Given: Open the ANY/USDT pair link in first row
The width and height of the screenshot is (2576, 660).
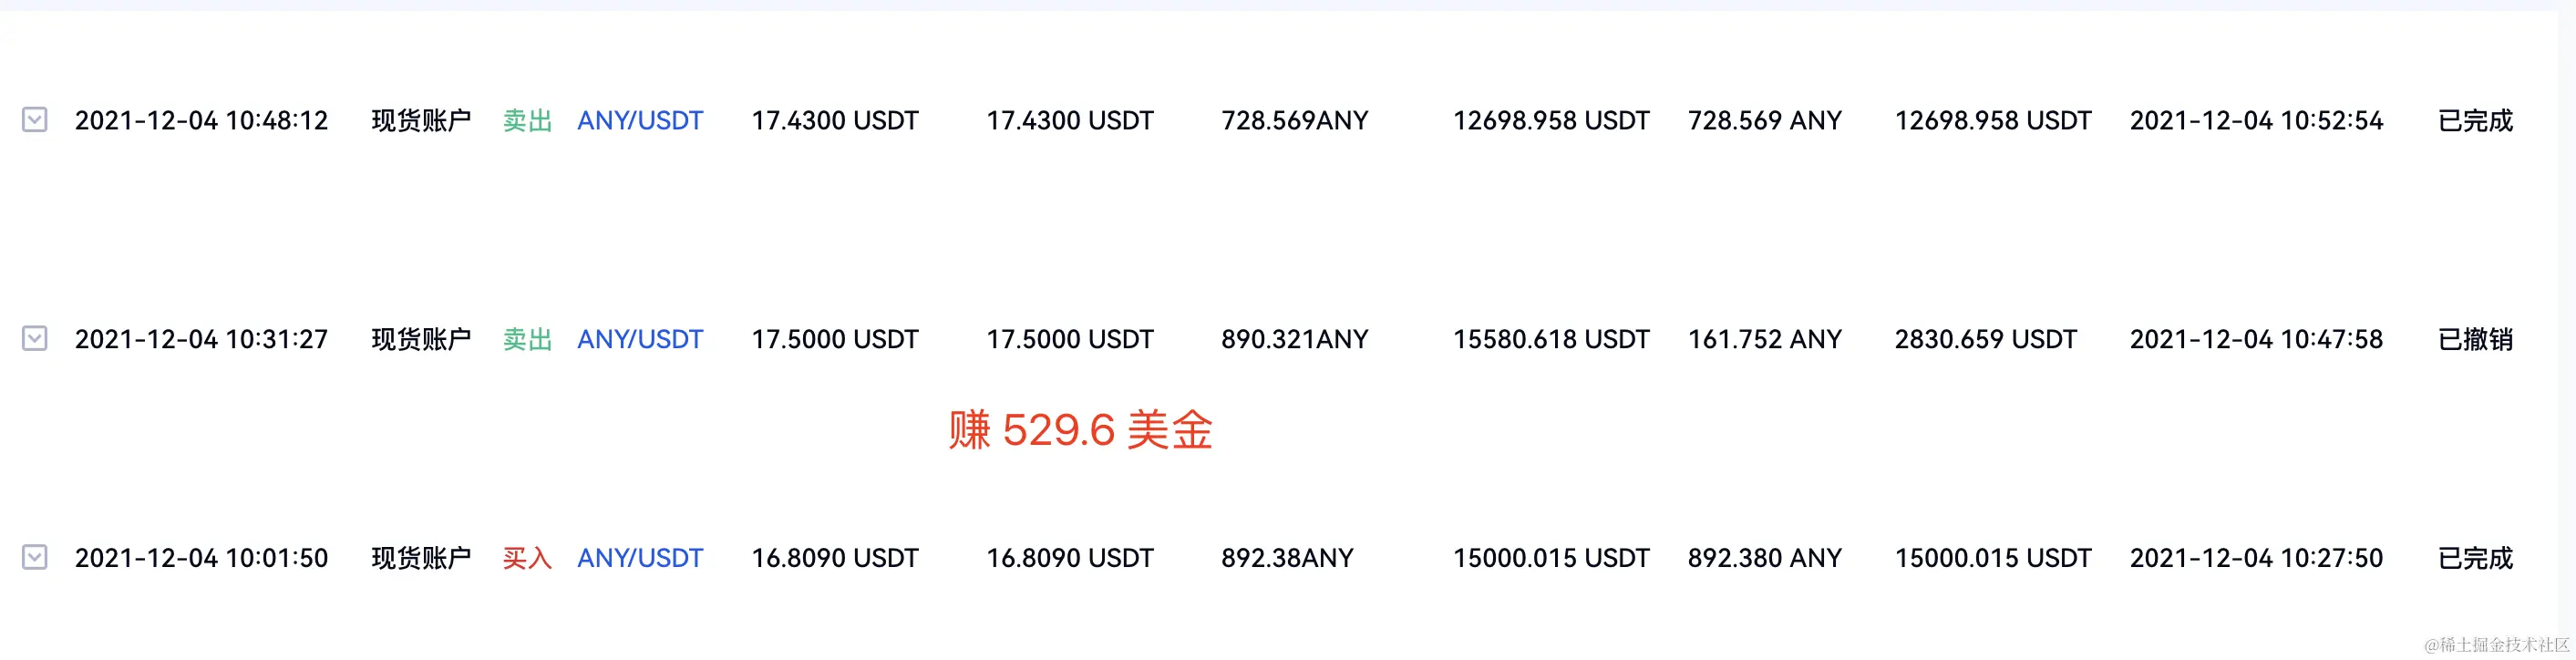Looking at the screenshot, I should [x=640, y=121].
